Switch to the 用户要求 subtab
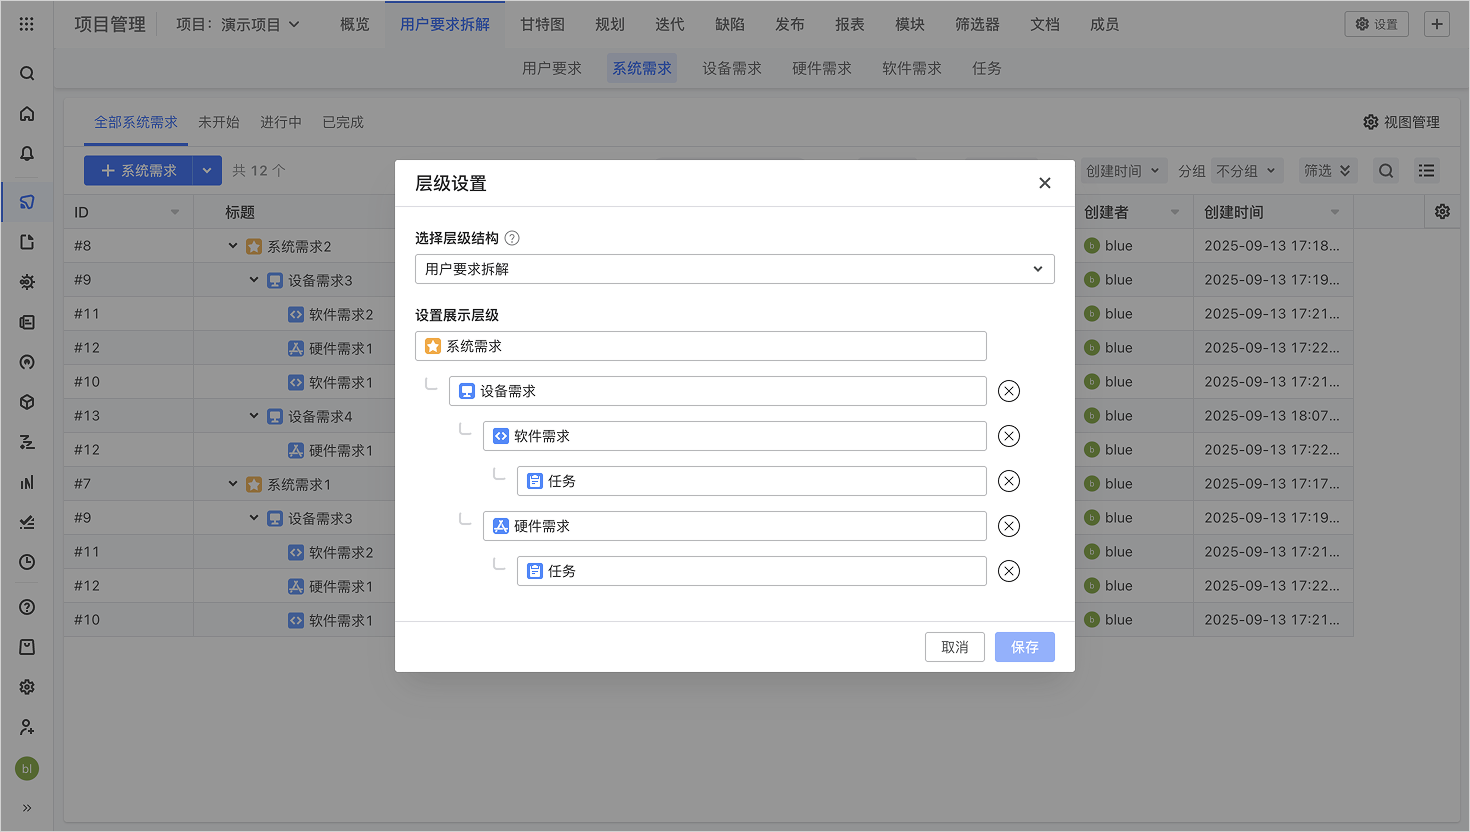The width and height of the screenshot is (1470, 832). 551,68
